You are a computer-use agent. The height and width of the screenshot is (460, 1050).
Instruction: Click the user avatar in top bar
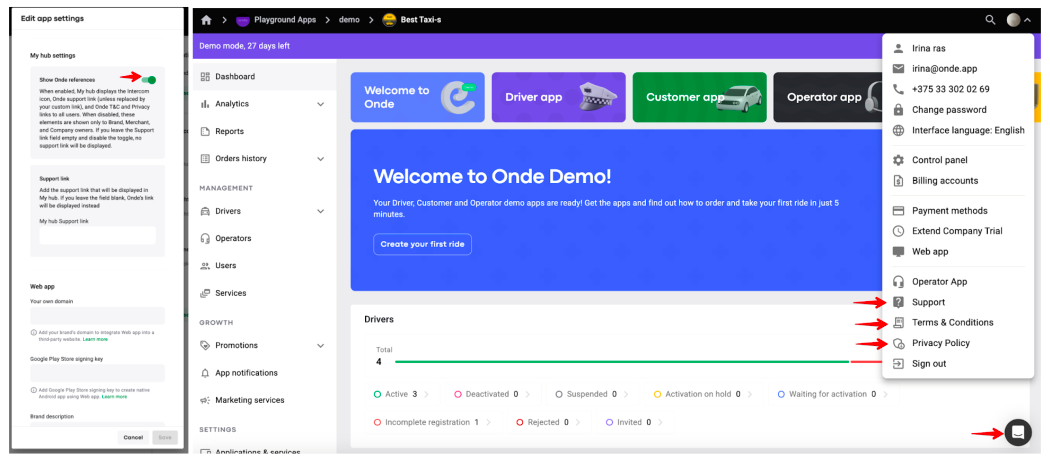(1013, 20)
